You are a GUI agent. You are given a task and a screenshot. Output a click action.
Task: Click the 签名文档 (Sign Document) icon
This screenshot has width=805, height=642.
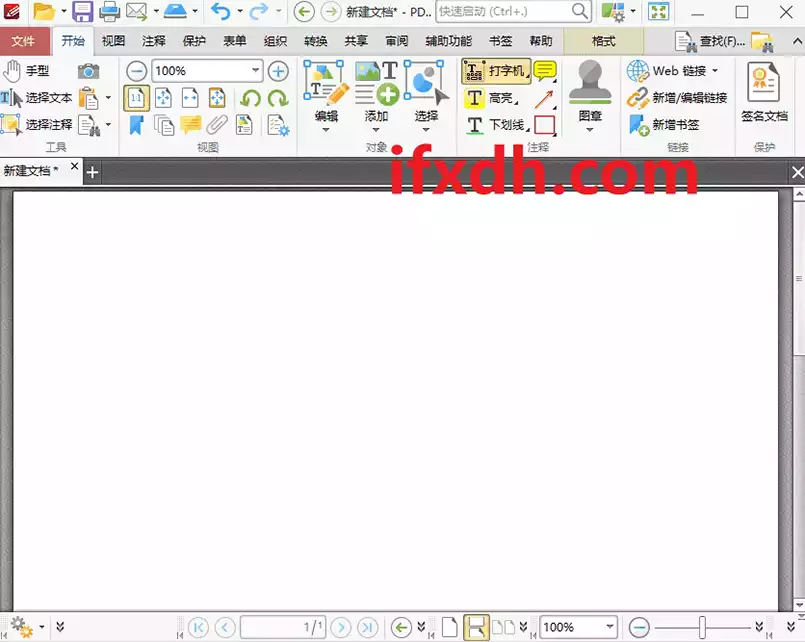(765, 90)
